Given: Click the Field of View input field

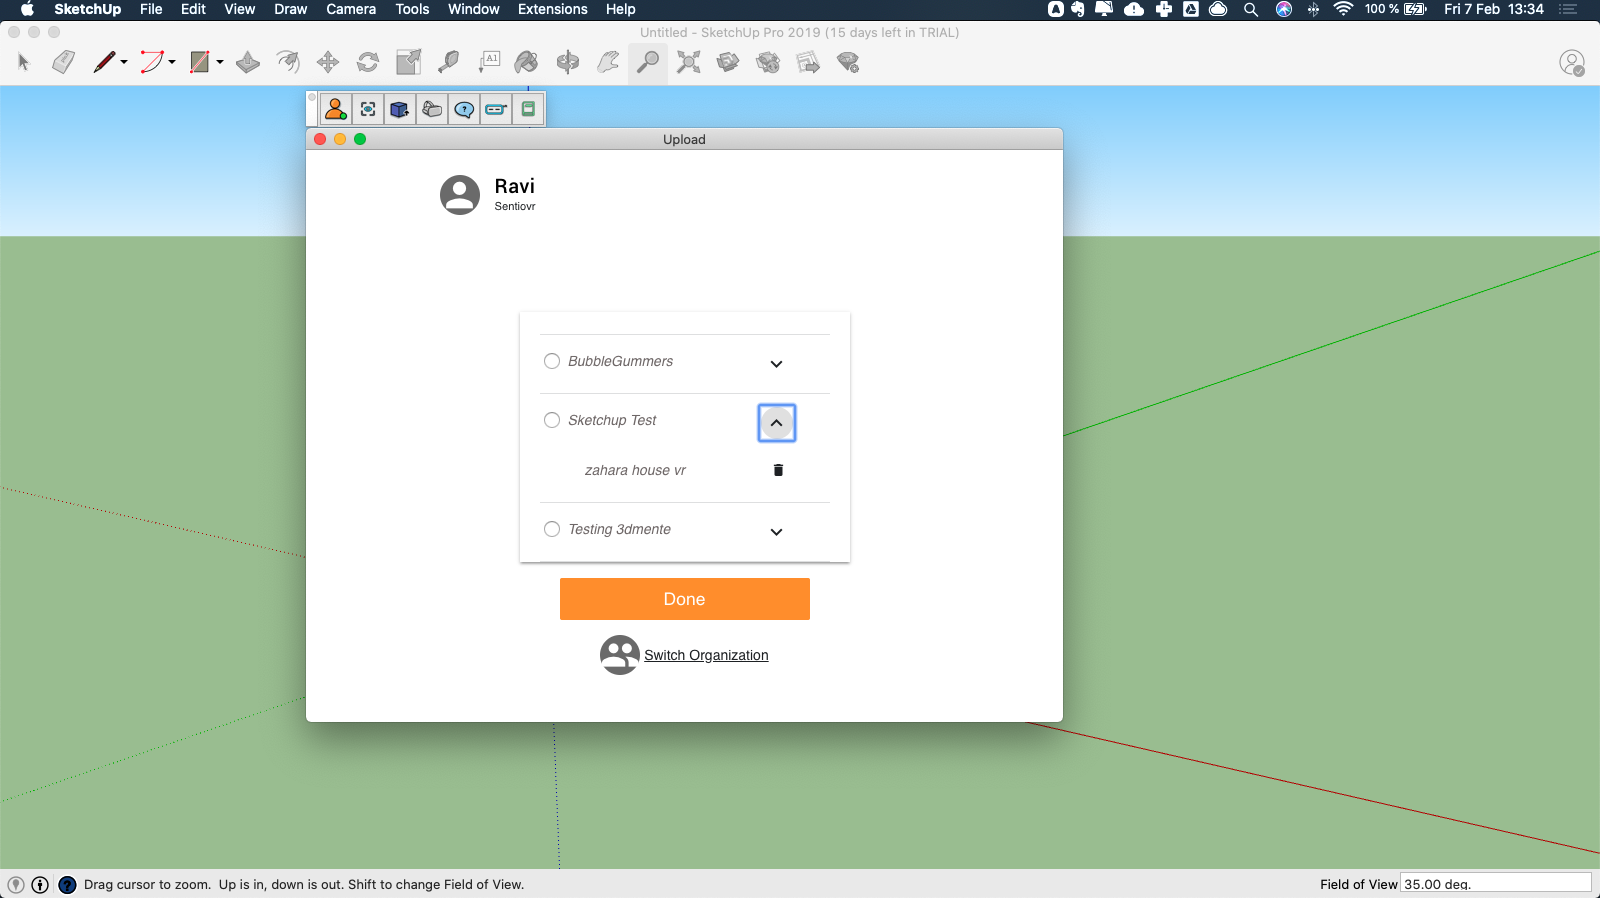Looking at the screenshot, I should pos(1495,883).
